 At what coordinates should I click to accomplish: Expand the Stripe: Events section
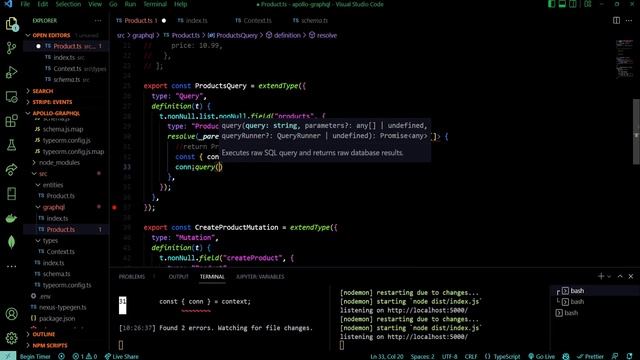[x=52, y=102]
